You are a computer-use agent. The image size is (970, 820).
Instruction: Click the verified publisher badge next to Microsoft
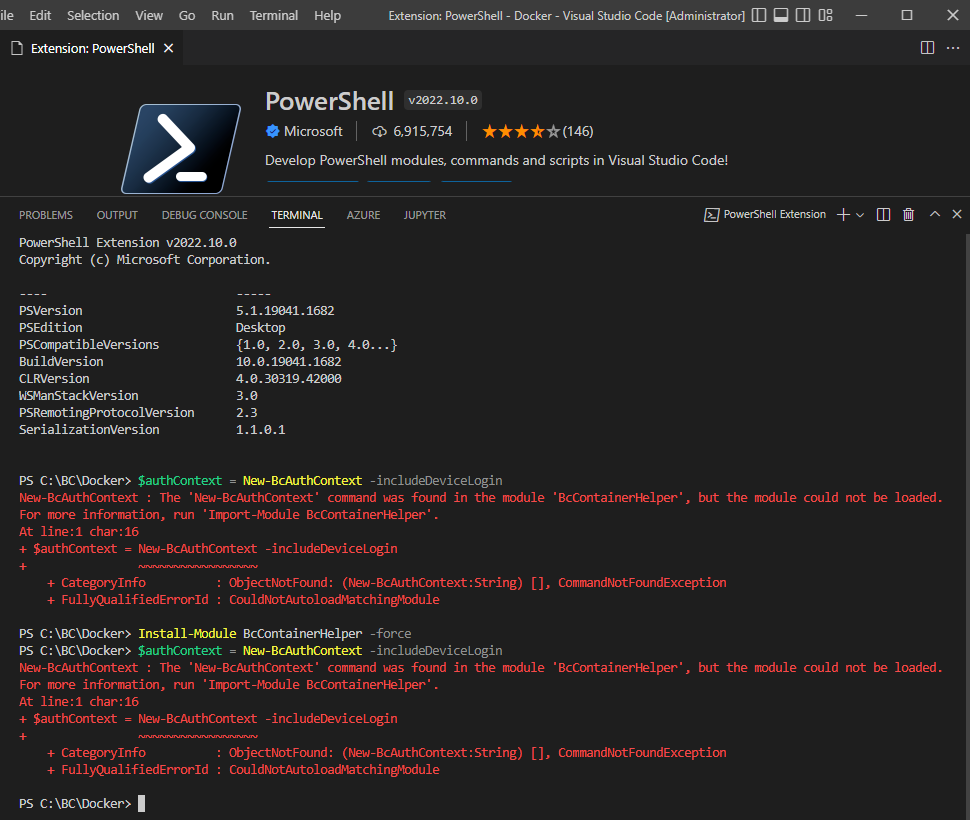271,131
